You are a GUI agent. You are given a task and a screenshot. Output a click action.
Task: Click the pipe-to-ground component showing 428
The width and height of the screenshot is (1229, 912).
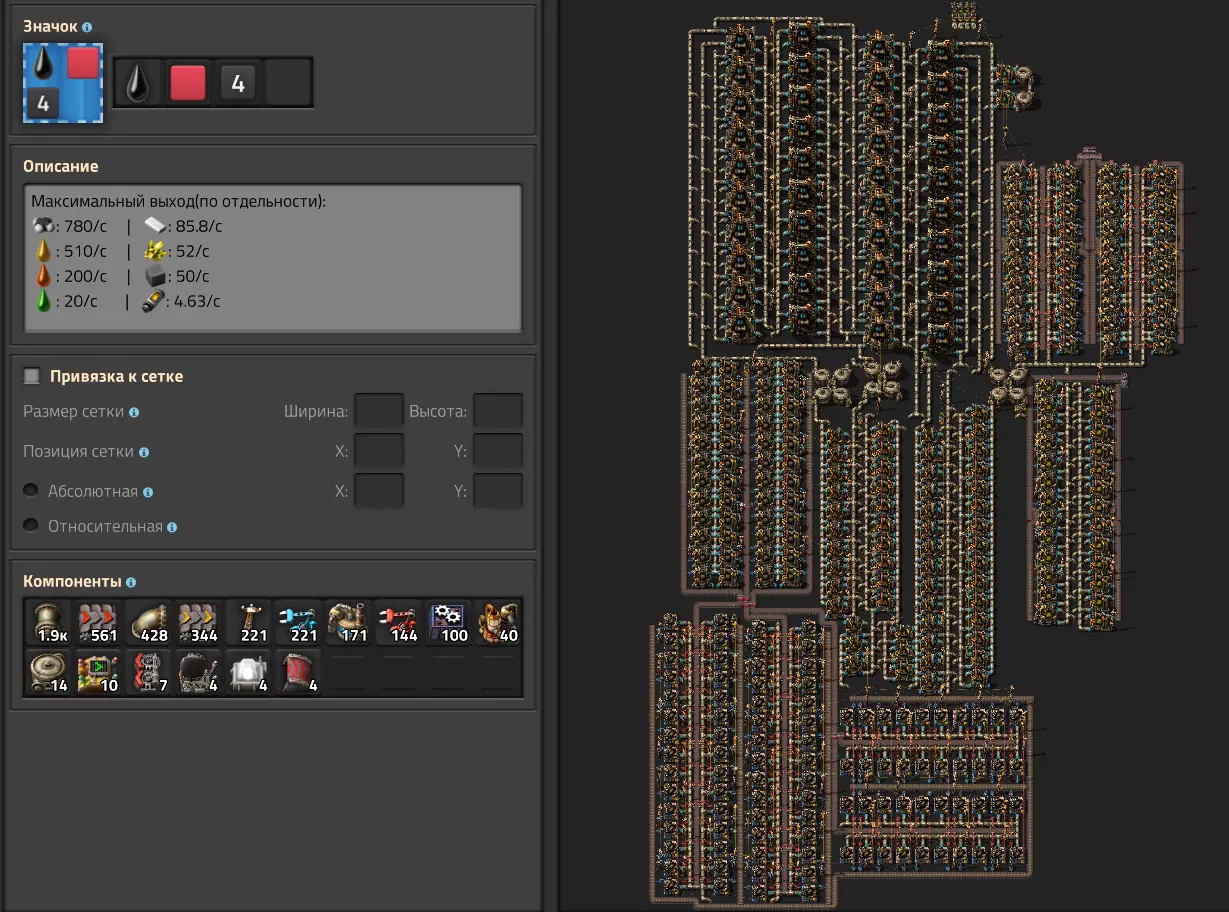coord(148,622)
